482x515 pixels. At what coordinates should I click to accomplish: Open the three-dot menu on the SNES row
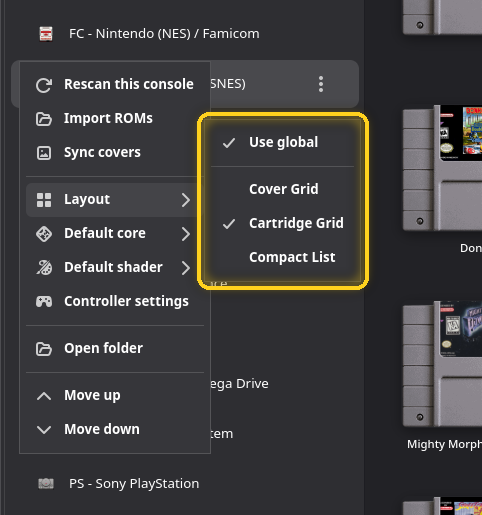coord(321,84)
